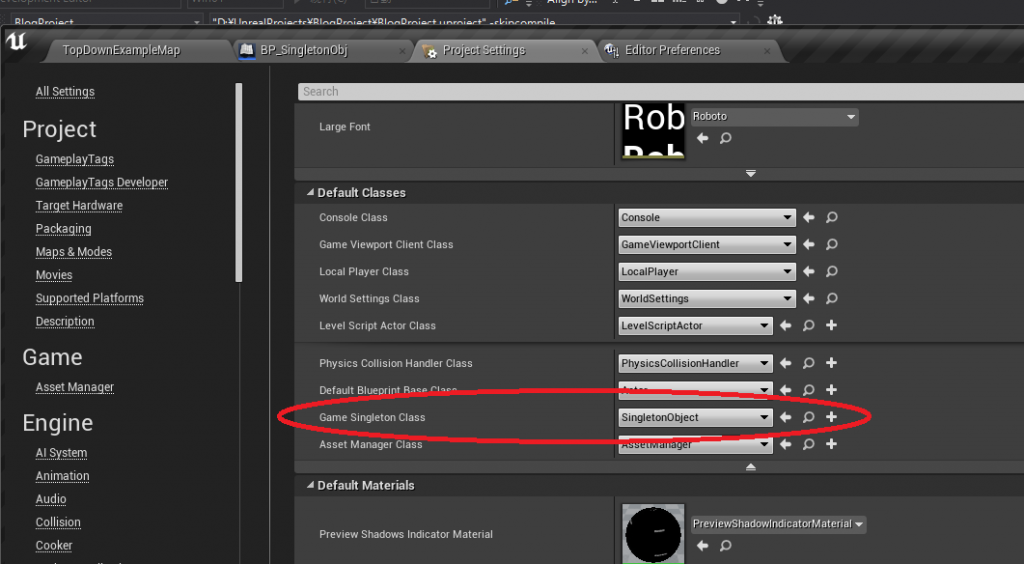Open the Maps & Modes settings
Viewport: 1024px width, 564px height.
73,252
